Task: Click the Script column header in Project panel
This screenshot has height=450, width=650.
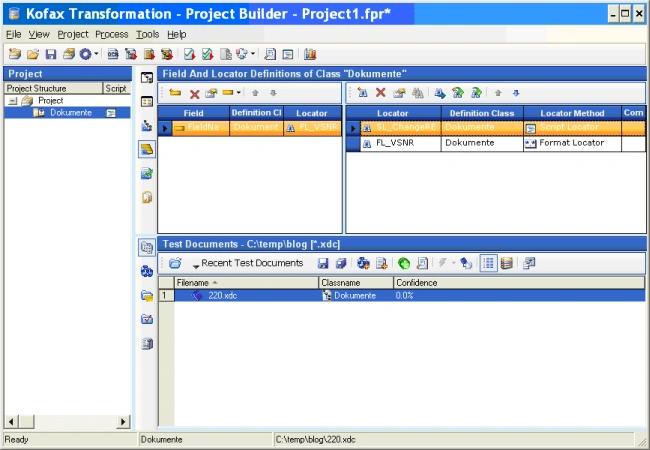Action: (x=117, y=88)
